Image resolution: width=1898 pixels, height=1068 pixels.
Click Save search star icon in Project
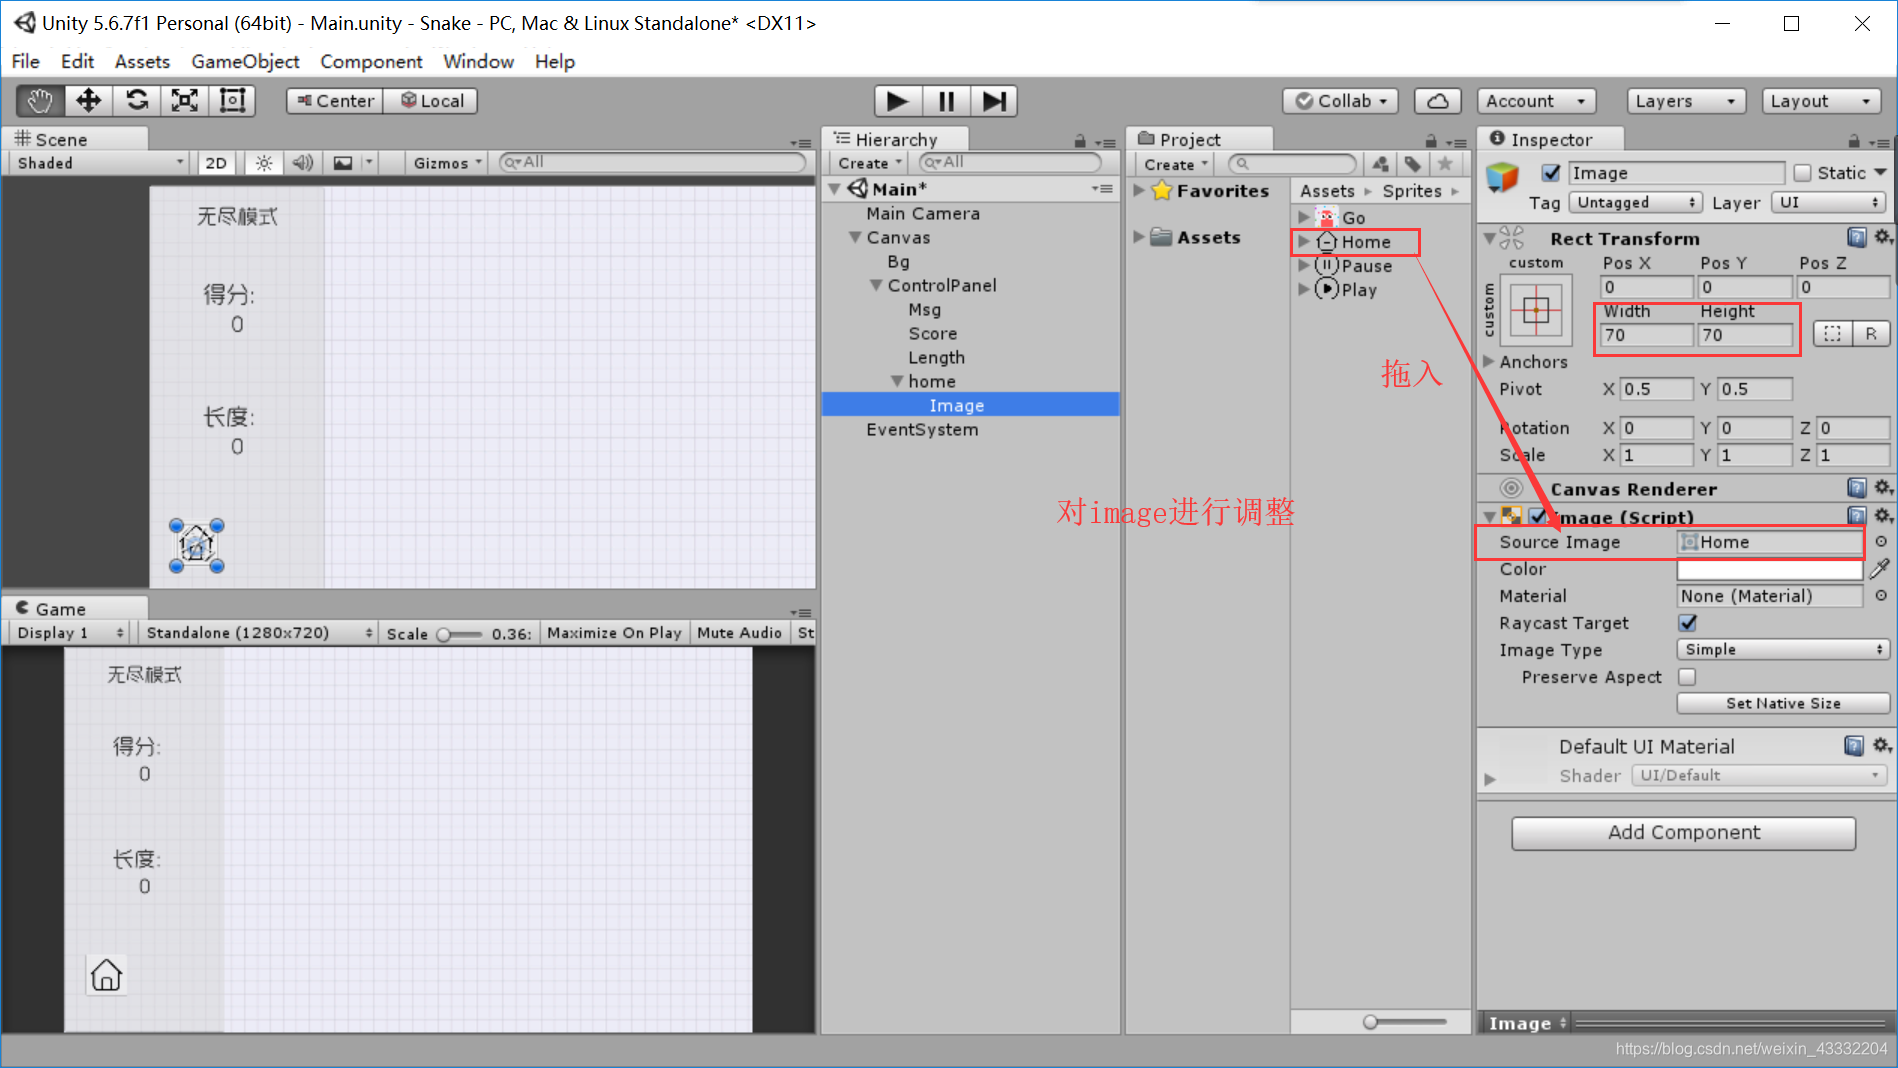pos(1445,164)
